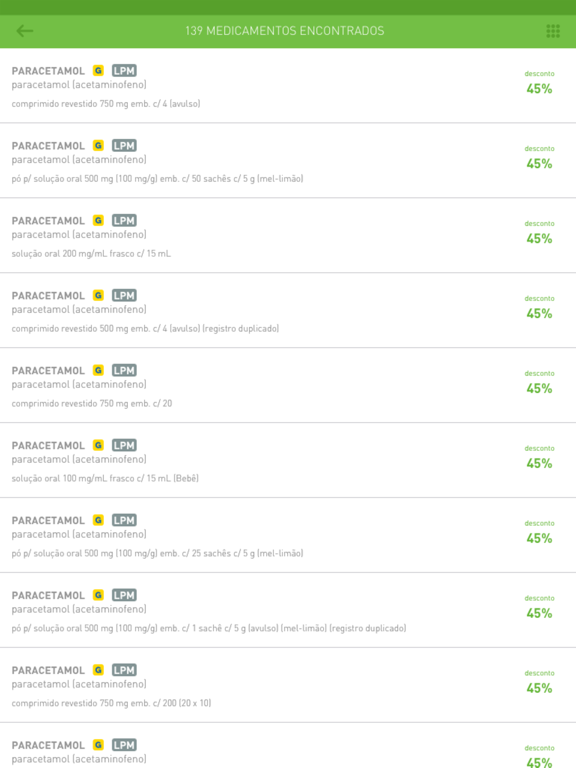Tap the G badge on 50 sachês item

click(x=98, y=145)
